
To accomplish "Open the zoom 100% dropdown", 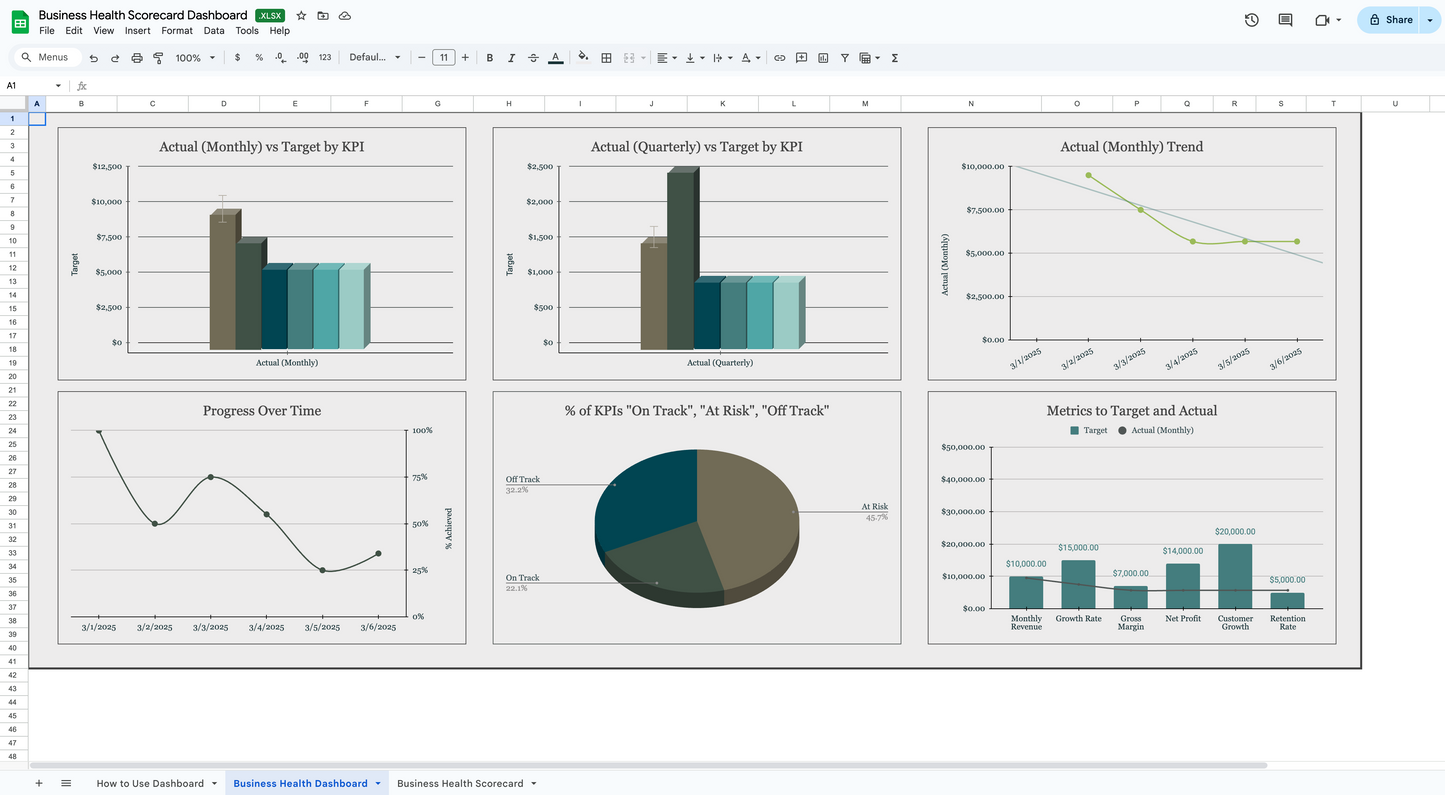I will coord(195,58).
